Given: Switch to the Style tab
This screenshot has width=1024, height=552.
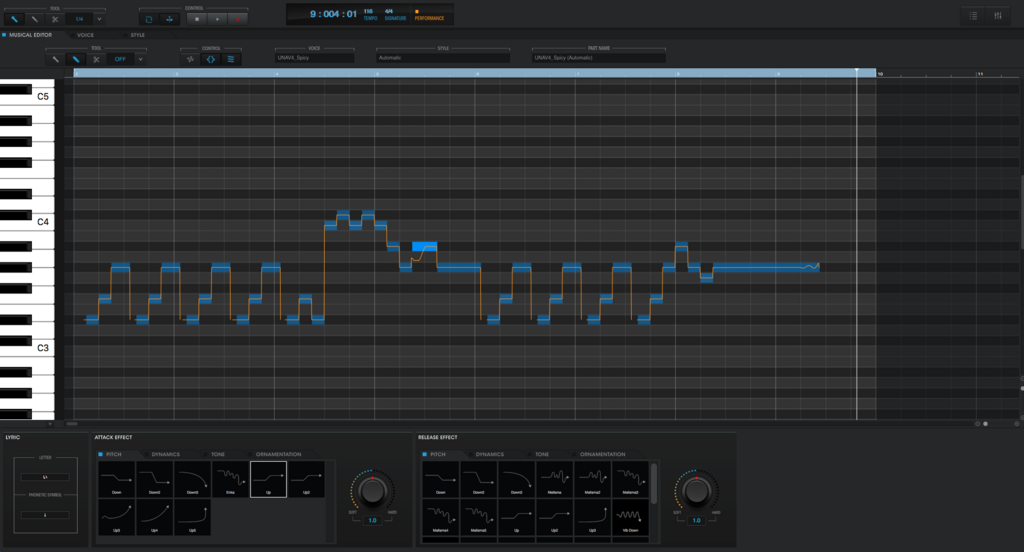Looking at the screenshot, I should (x=137, y=35).
